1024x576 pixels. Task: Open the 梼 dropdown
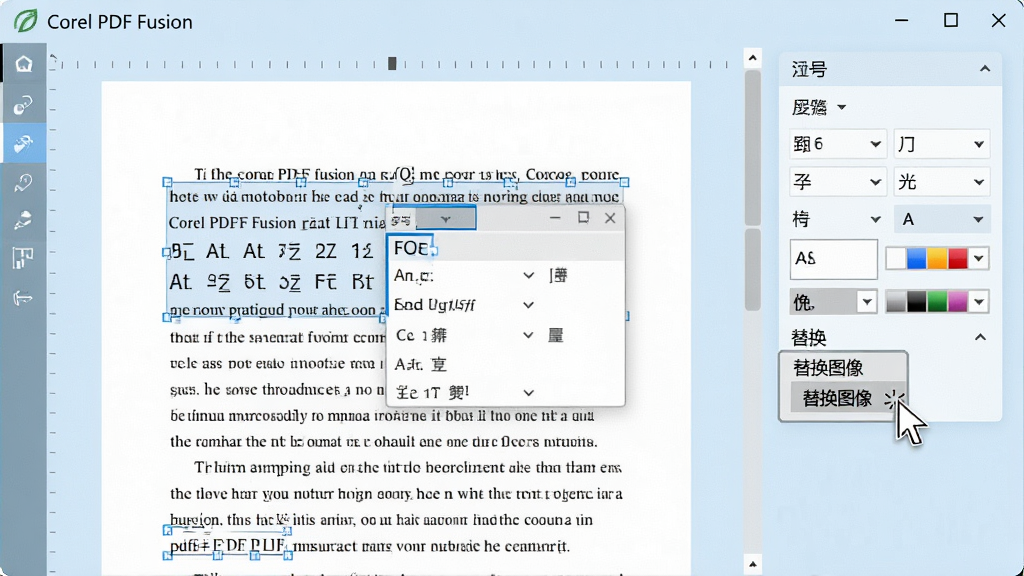[837, 219]
